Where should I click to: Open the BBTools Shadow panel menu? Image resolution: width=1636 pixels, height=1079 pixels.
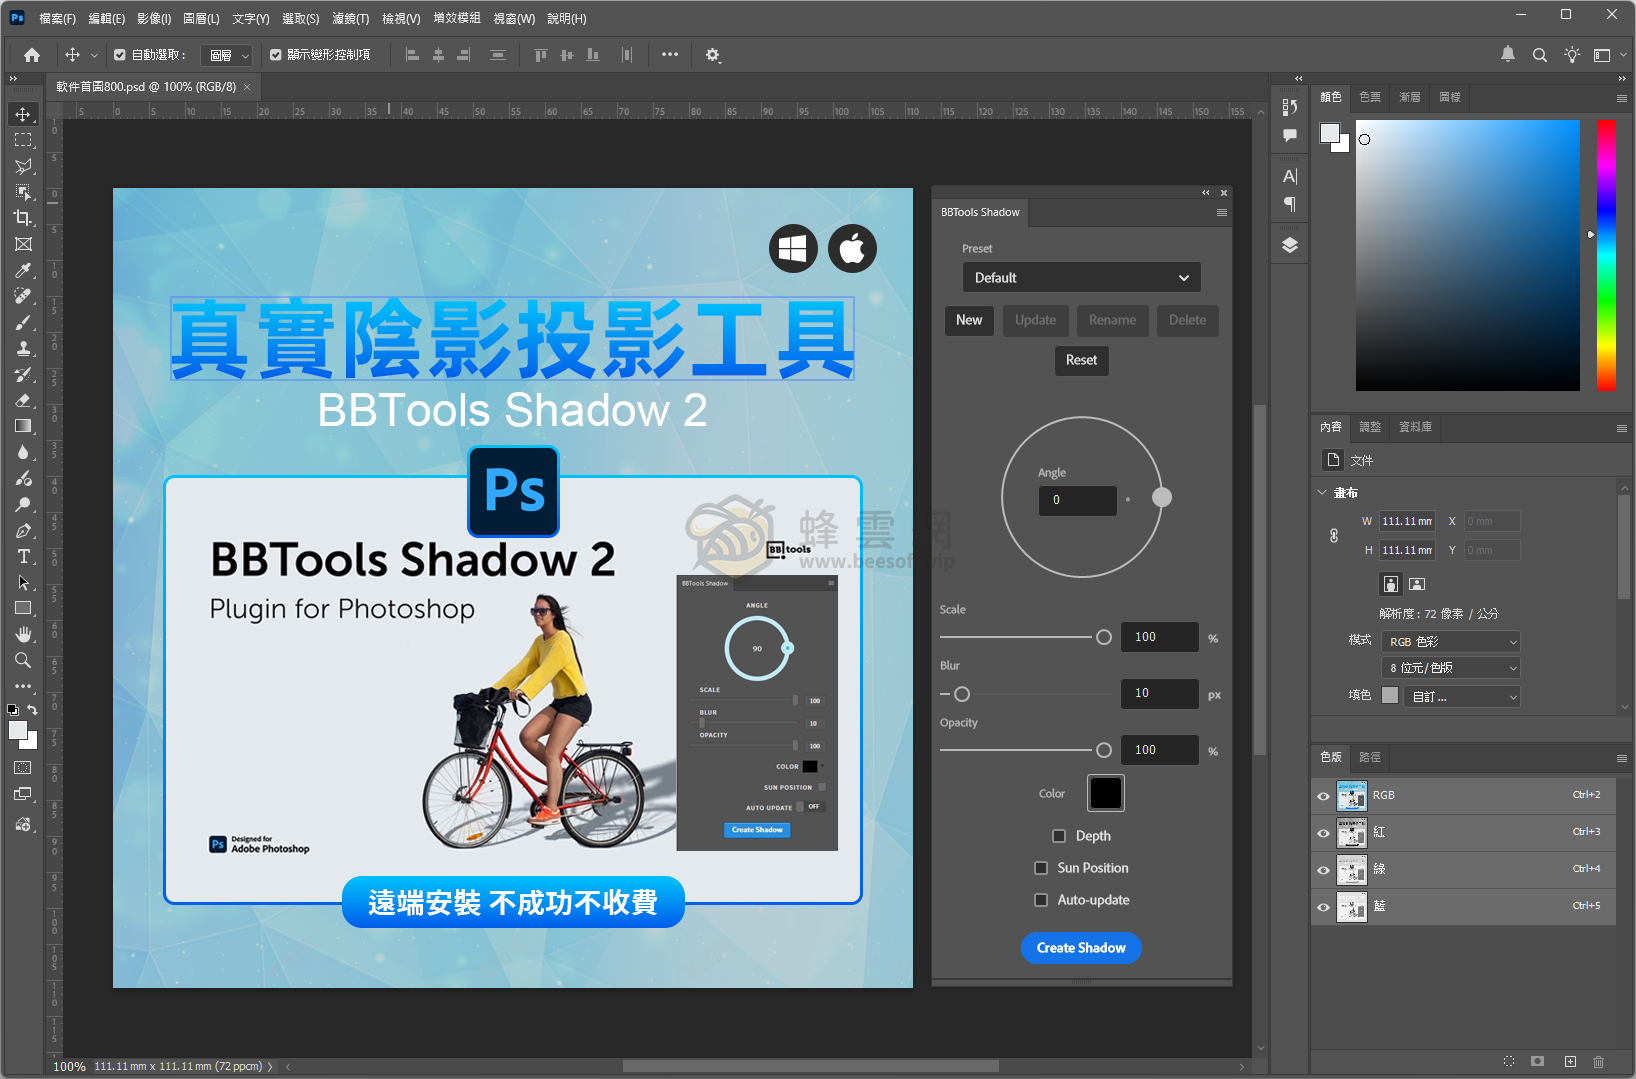pyautogui.click(x=1221, y=212)
